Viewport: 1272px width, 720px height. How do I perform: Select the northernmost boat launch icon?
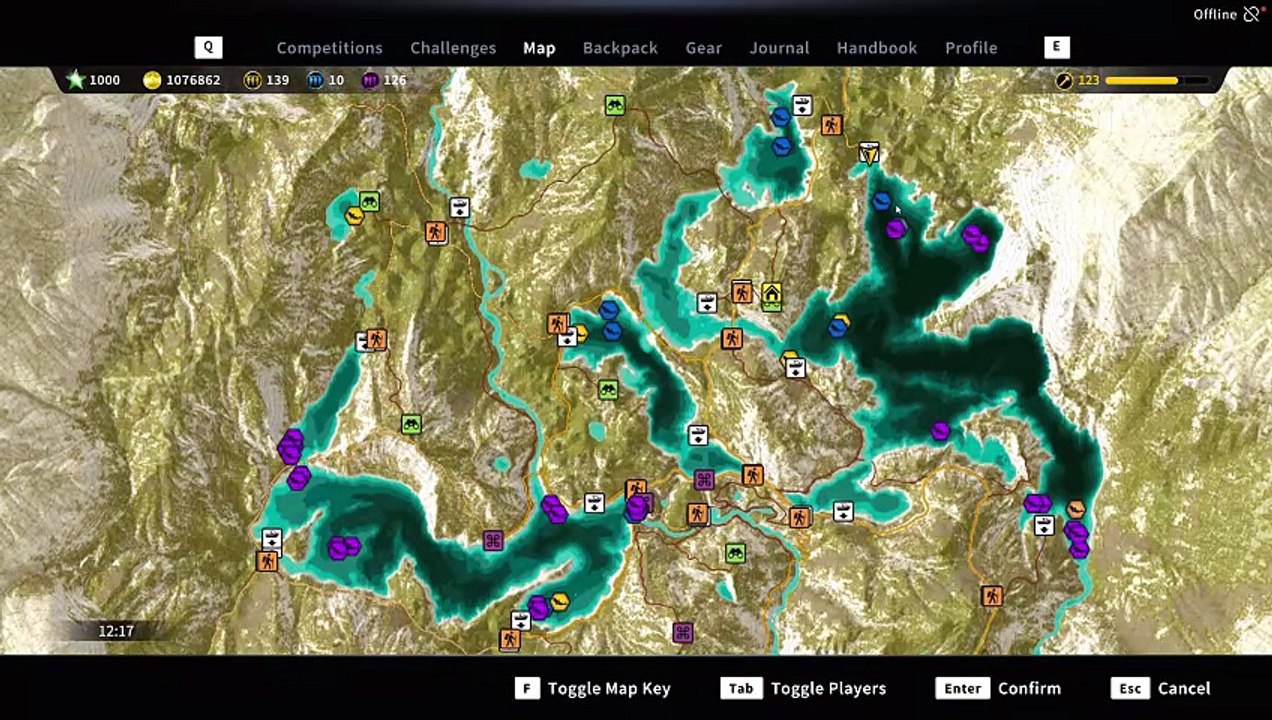click(802, 104)
